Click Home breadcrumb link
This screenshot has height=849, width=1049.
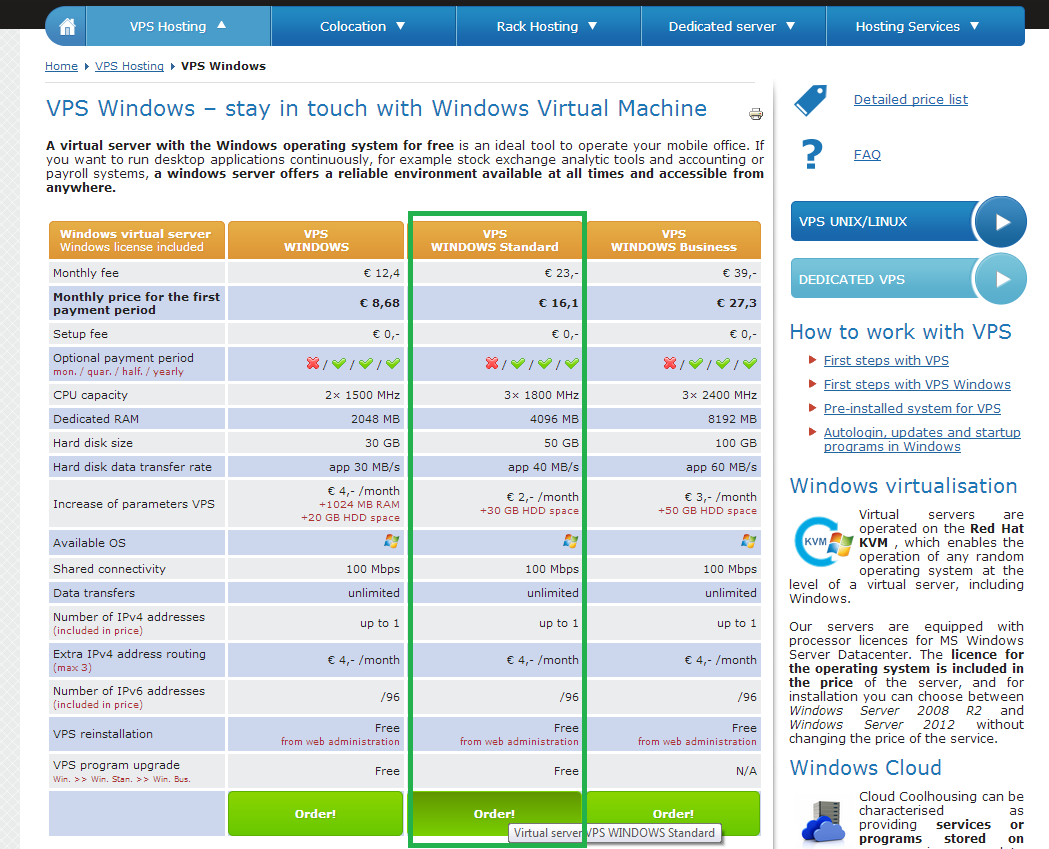click(x=61, y=66)
